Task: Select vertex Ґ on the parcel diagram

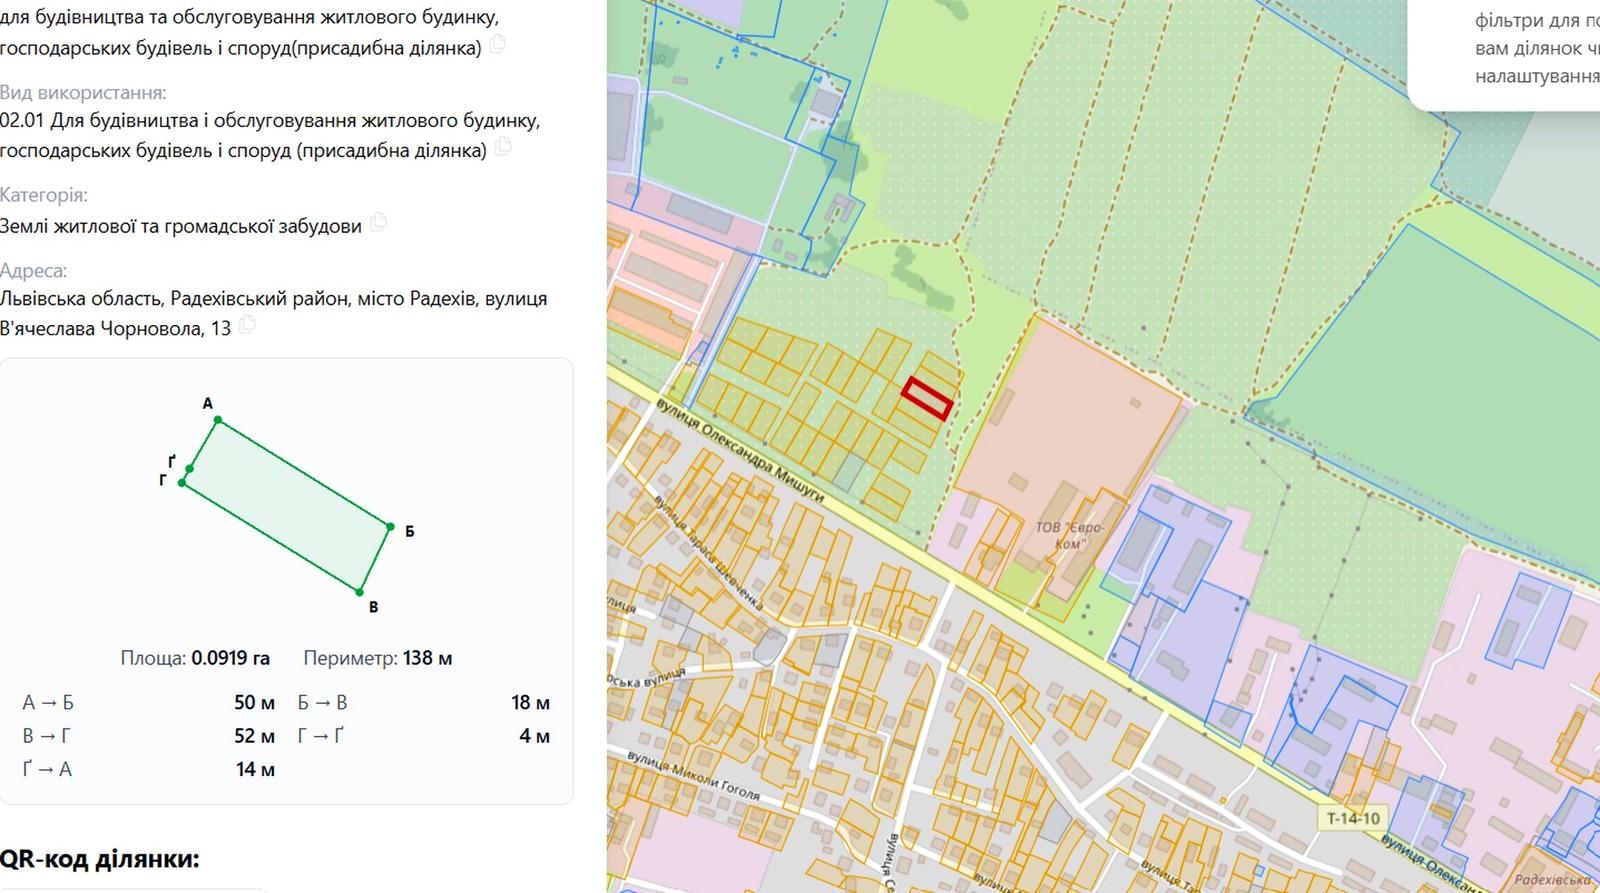Action: pos(189,468)
